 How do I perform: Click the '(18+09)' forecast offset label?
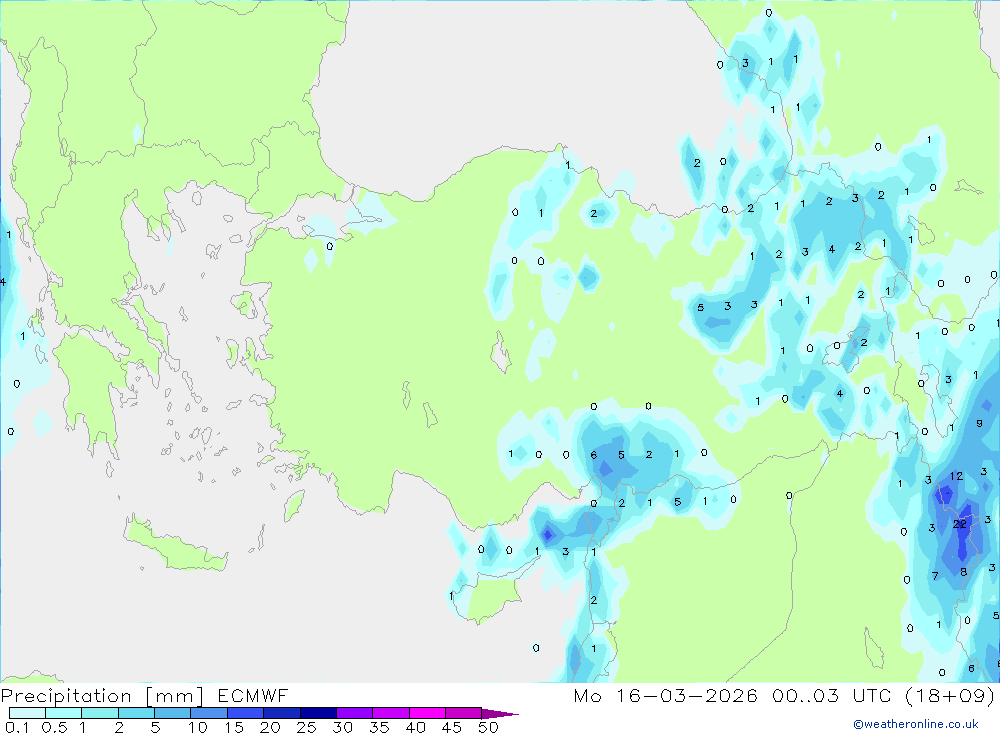coord(950,695)
